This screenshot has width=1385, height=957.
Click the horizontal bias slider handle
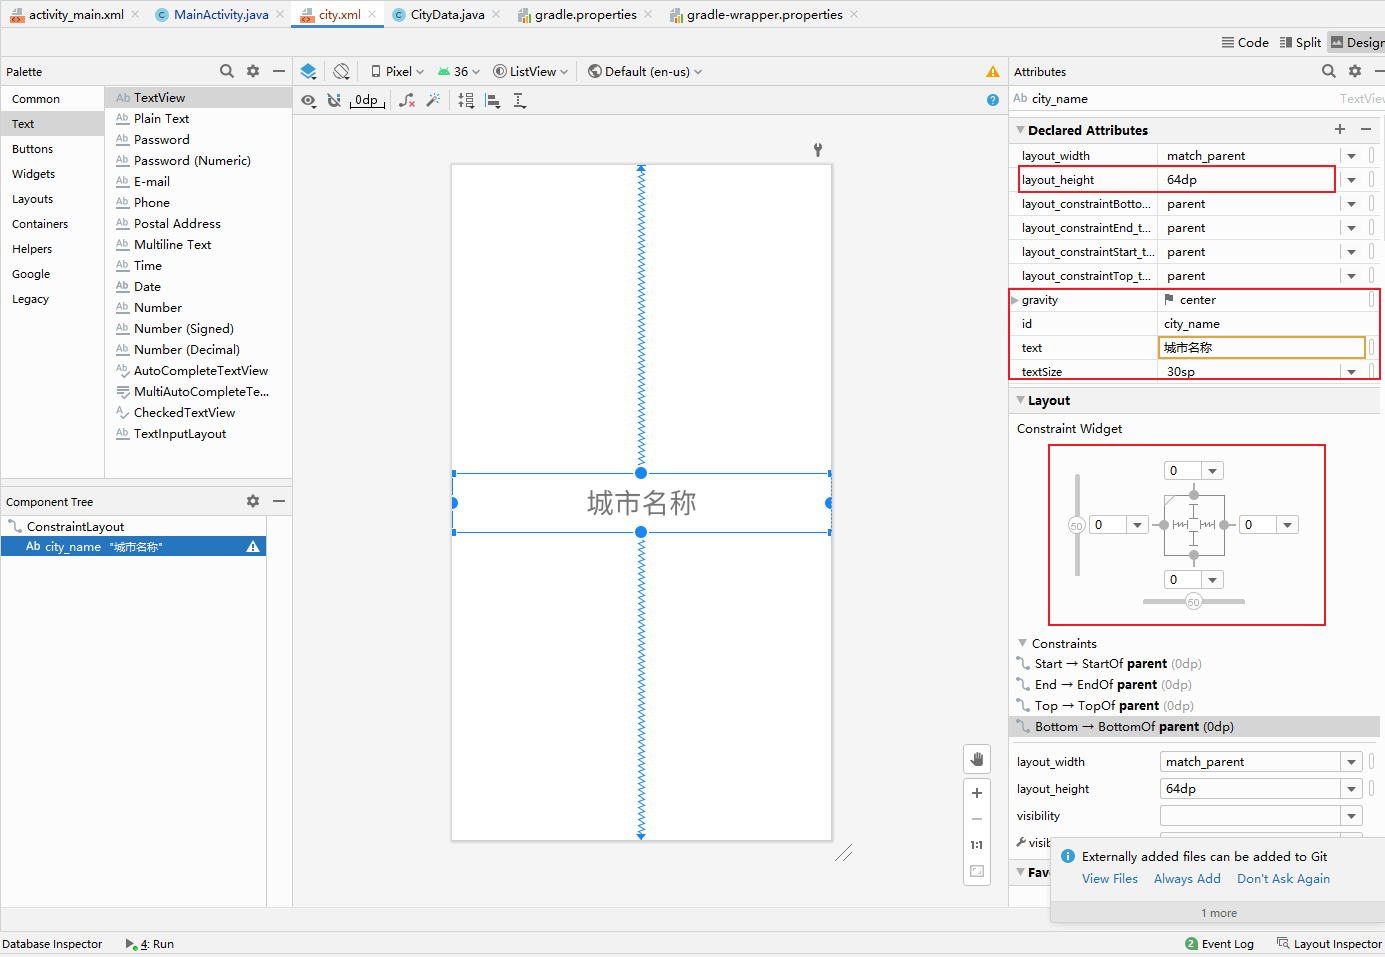[x=1193, y=602]
